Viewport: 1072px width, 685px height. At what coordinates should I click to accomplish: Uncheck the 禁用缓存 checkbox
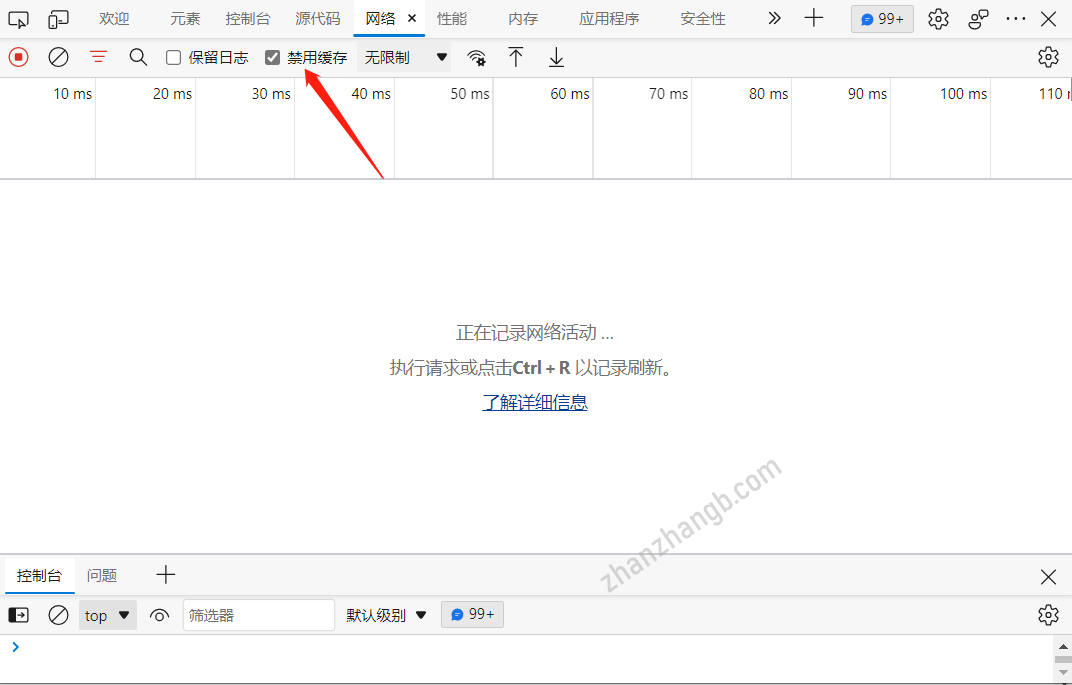272,58
